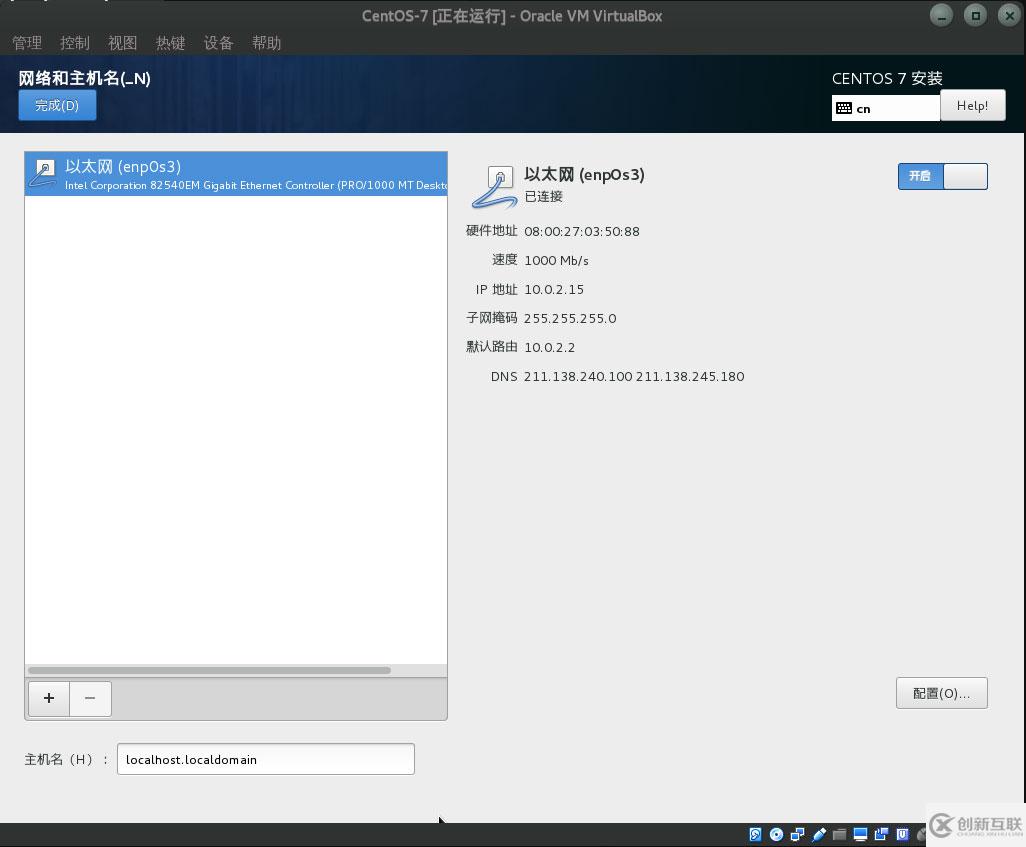Click the video capture status icon
1026x847 pixels.
tap(902, 834)
